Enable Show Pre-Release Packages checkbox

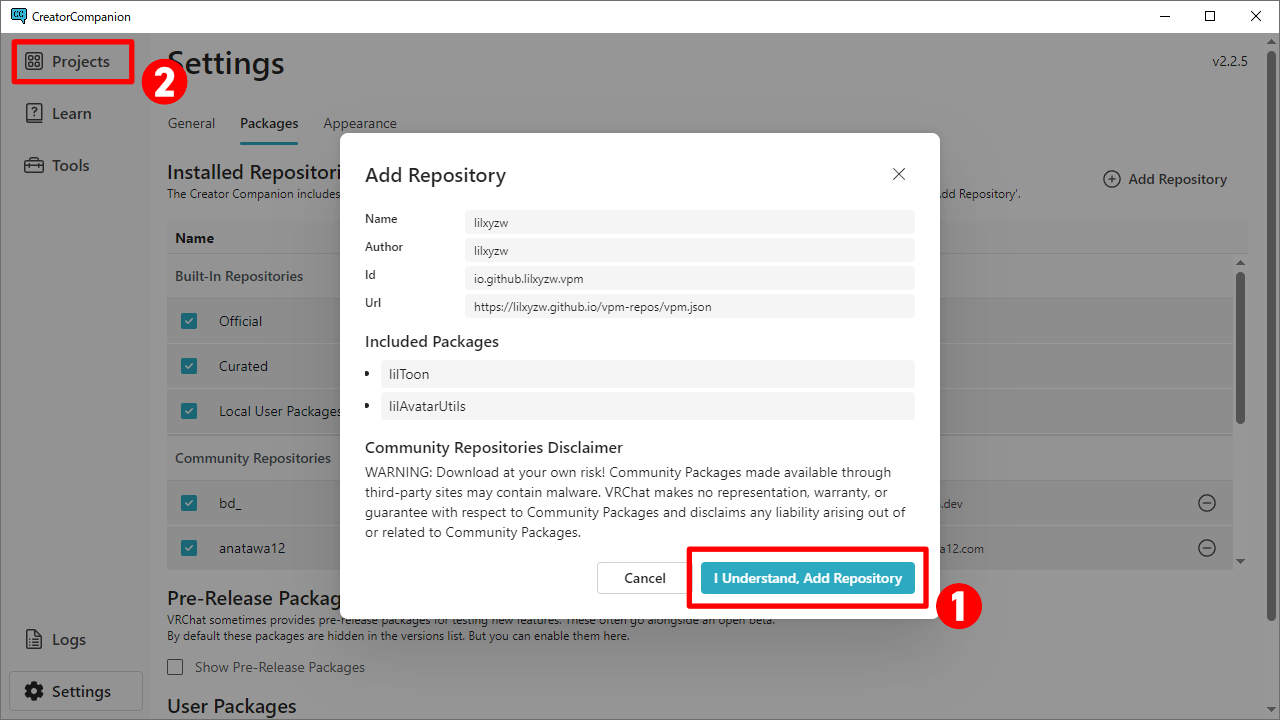click(176, 667)
